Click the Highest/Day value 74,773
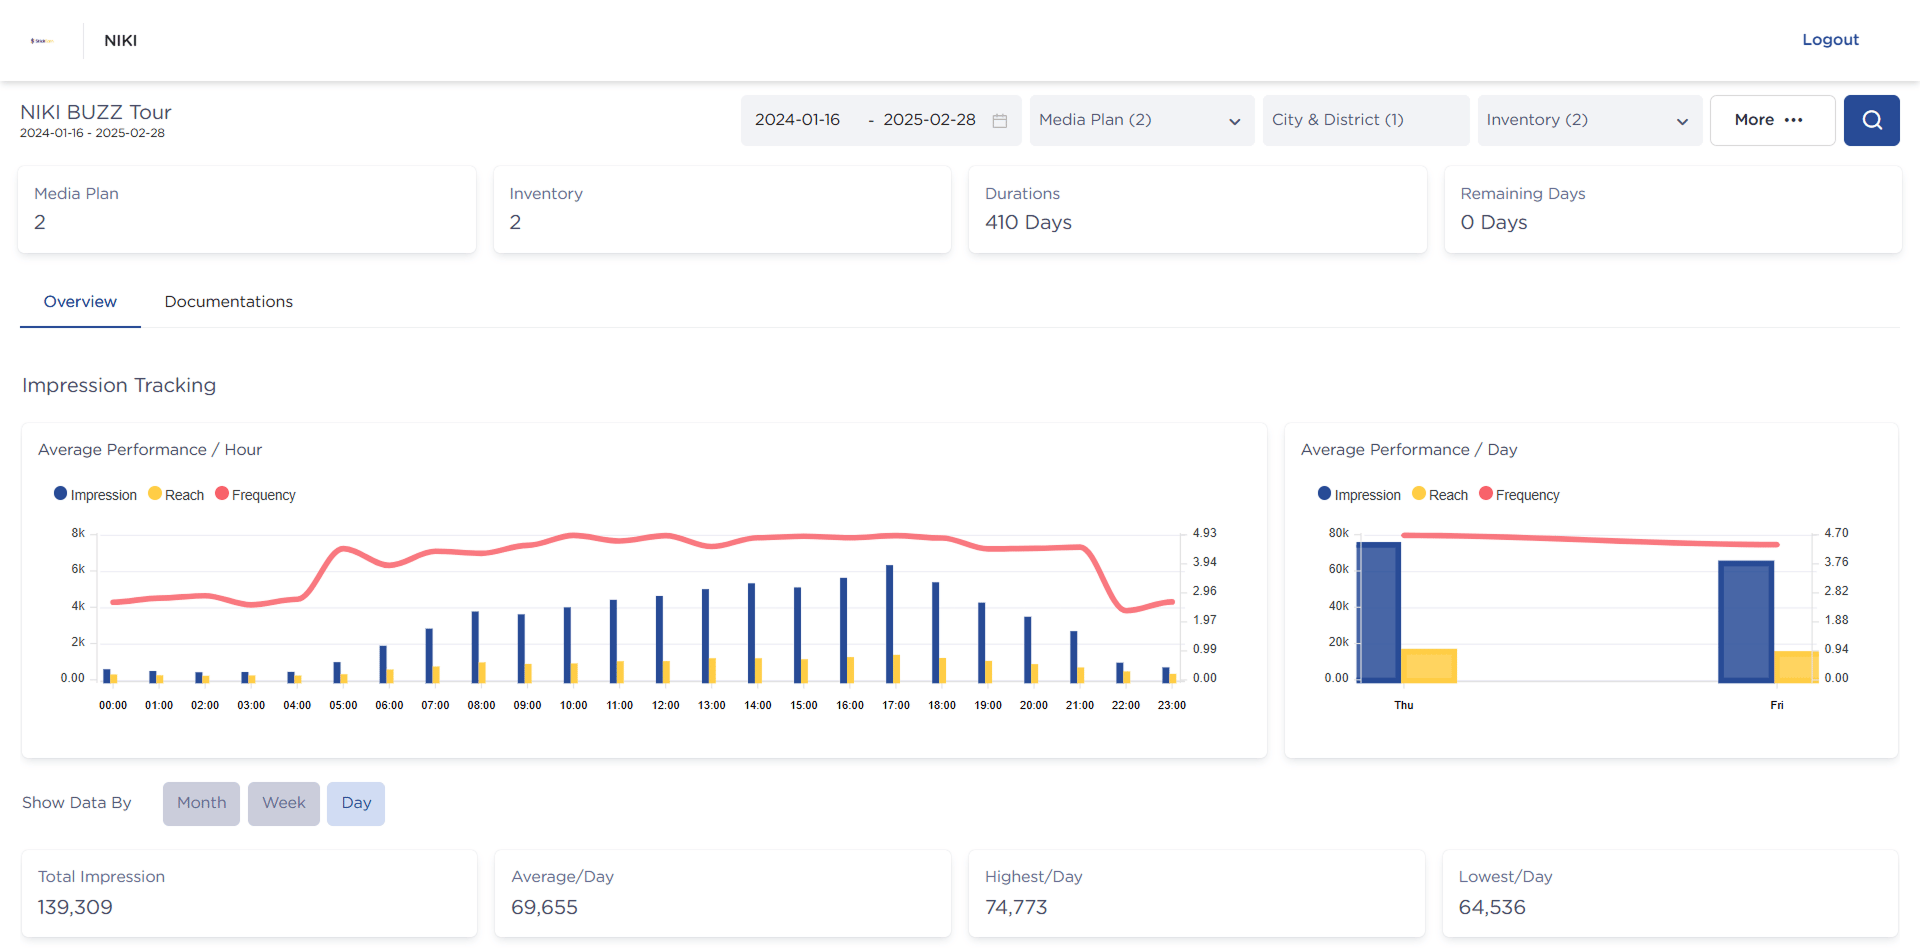This screenshot has width=1920, height=948. 1016,907
